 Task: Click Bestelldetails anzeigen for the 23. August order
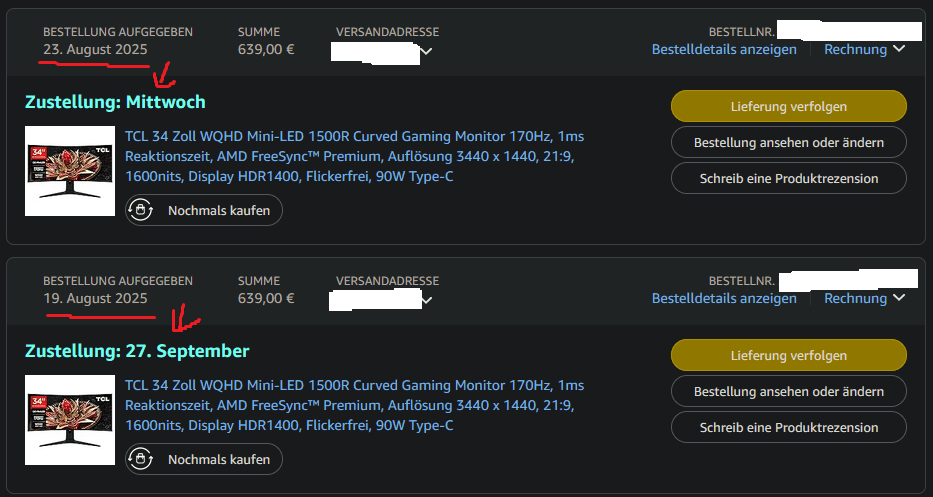pyautogui.click(x=724, y=49)
